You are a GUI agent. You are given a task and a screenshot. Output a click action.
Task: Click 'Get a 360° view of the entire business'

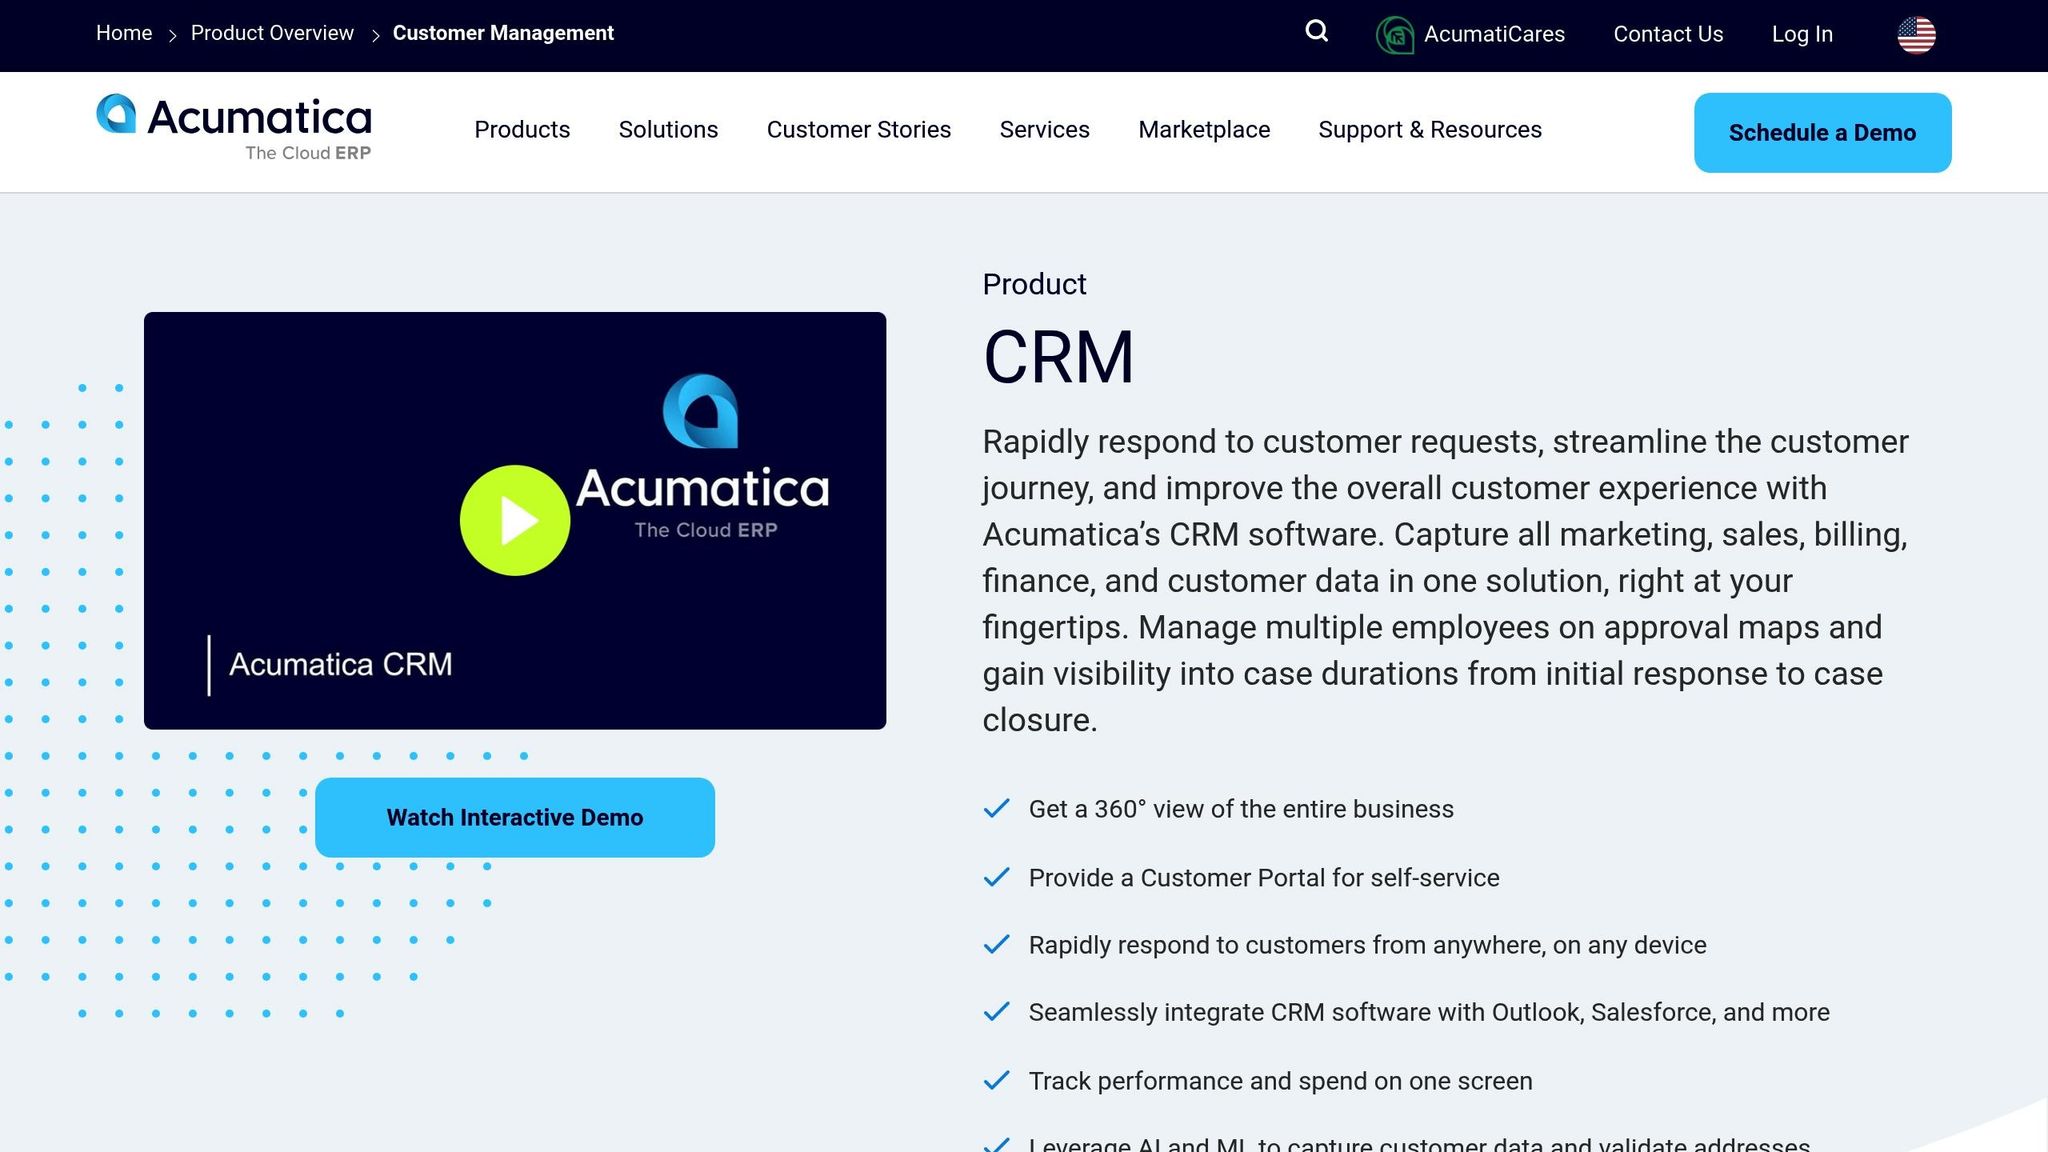[x=1241, y=809]
